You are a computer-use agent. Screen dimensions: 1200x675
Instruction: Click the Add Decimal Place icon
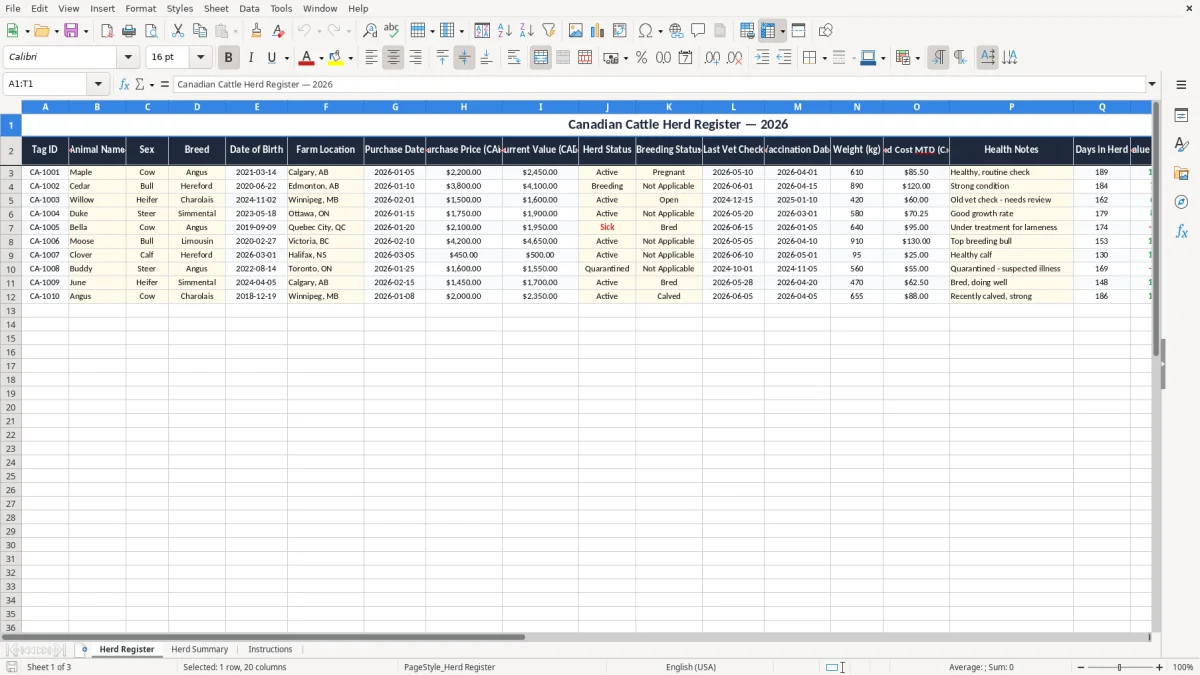[x=712, y=58]
